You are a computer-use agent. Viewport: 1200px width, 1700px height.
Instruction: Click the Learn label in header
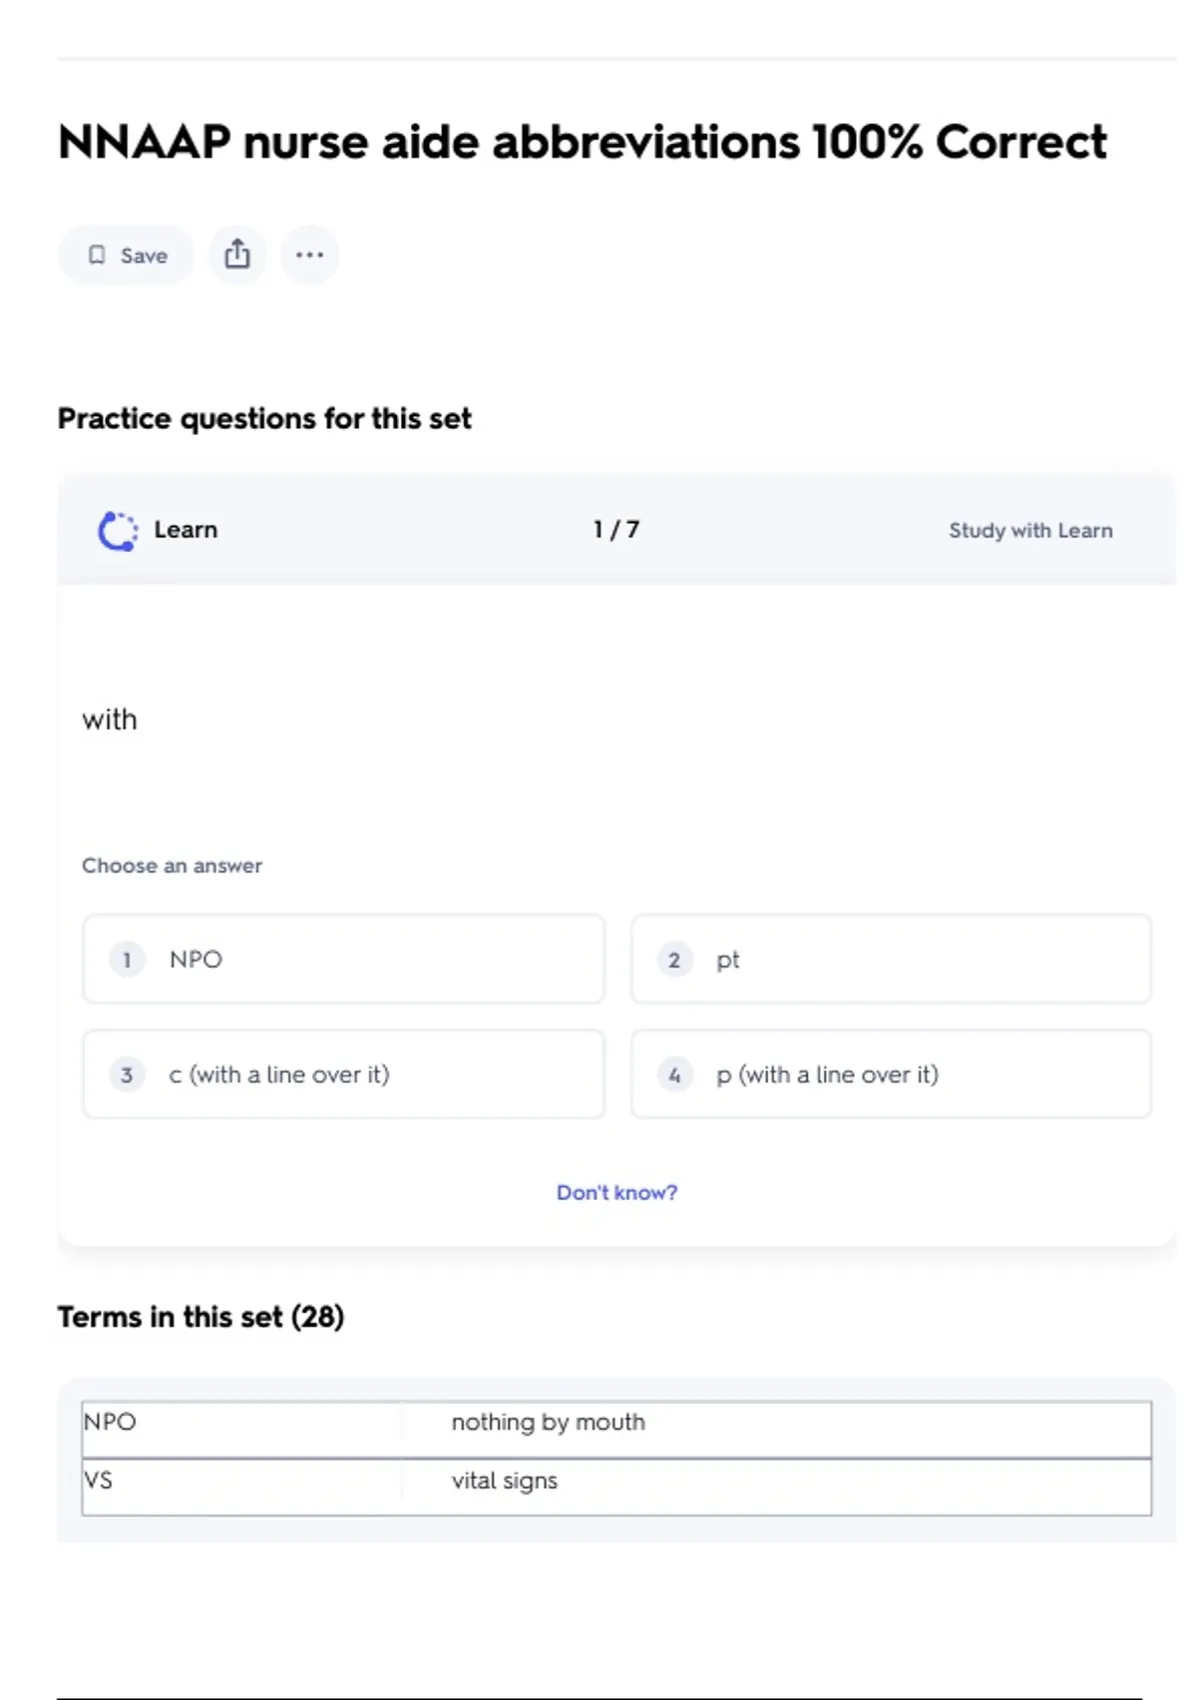pos(186,530)
